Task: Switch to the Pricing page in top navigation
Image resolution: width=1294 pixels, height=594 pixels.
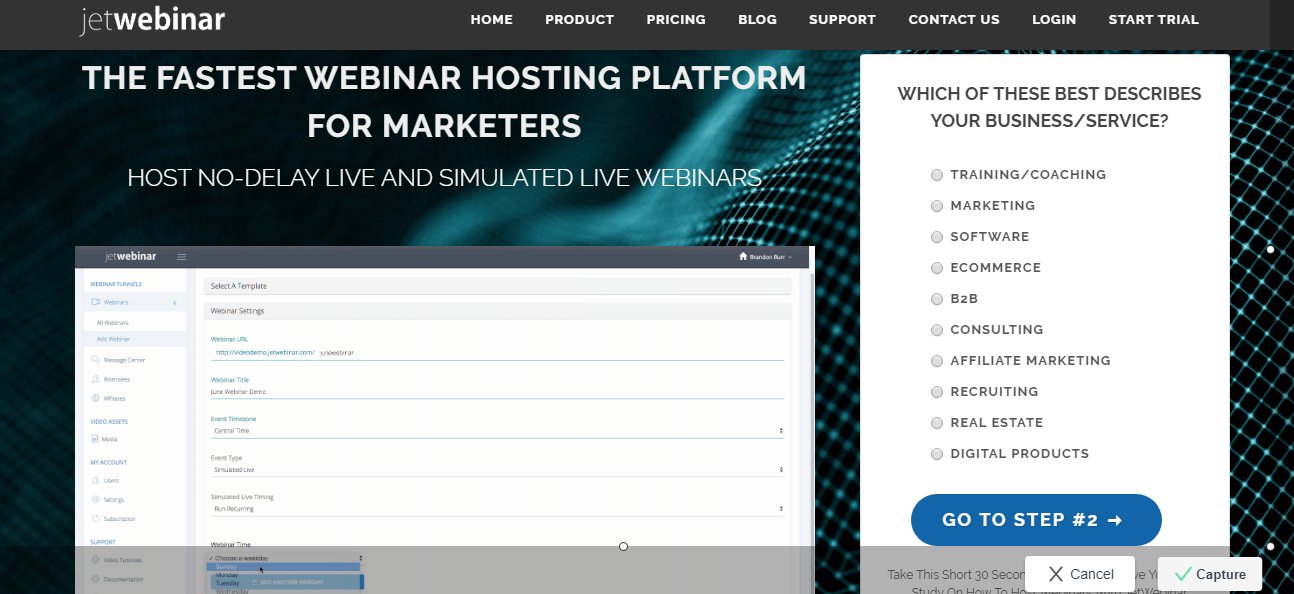Action: tap(676, 19)
